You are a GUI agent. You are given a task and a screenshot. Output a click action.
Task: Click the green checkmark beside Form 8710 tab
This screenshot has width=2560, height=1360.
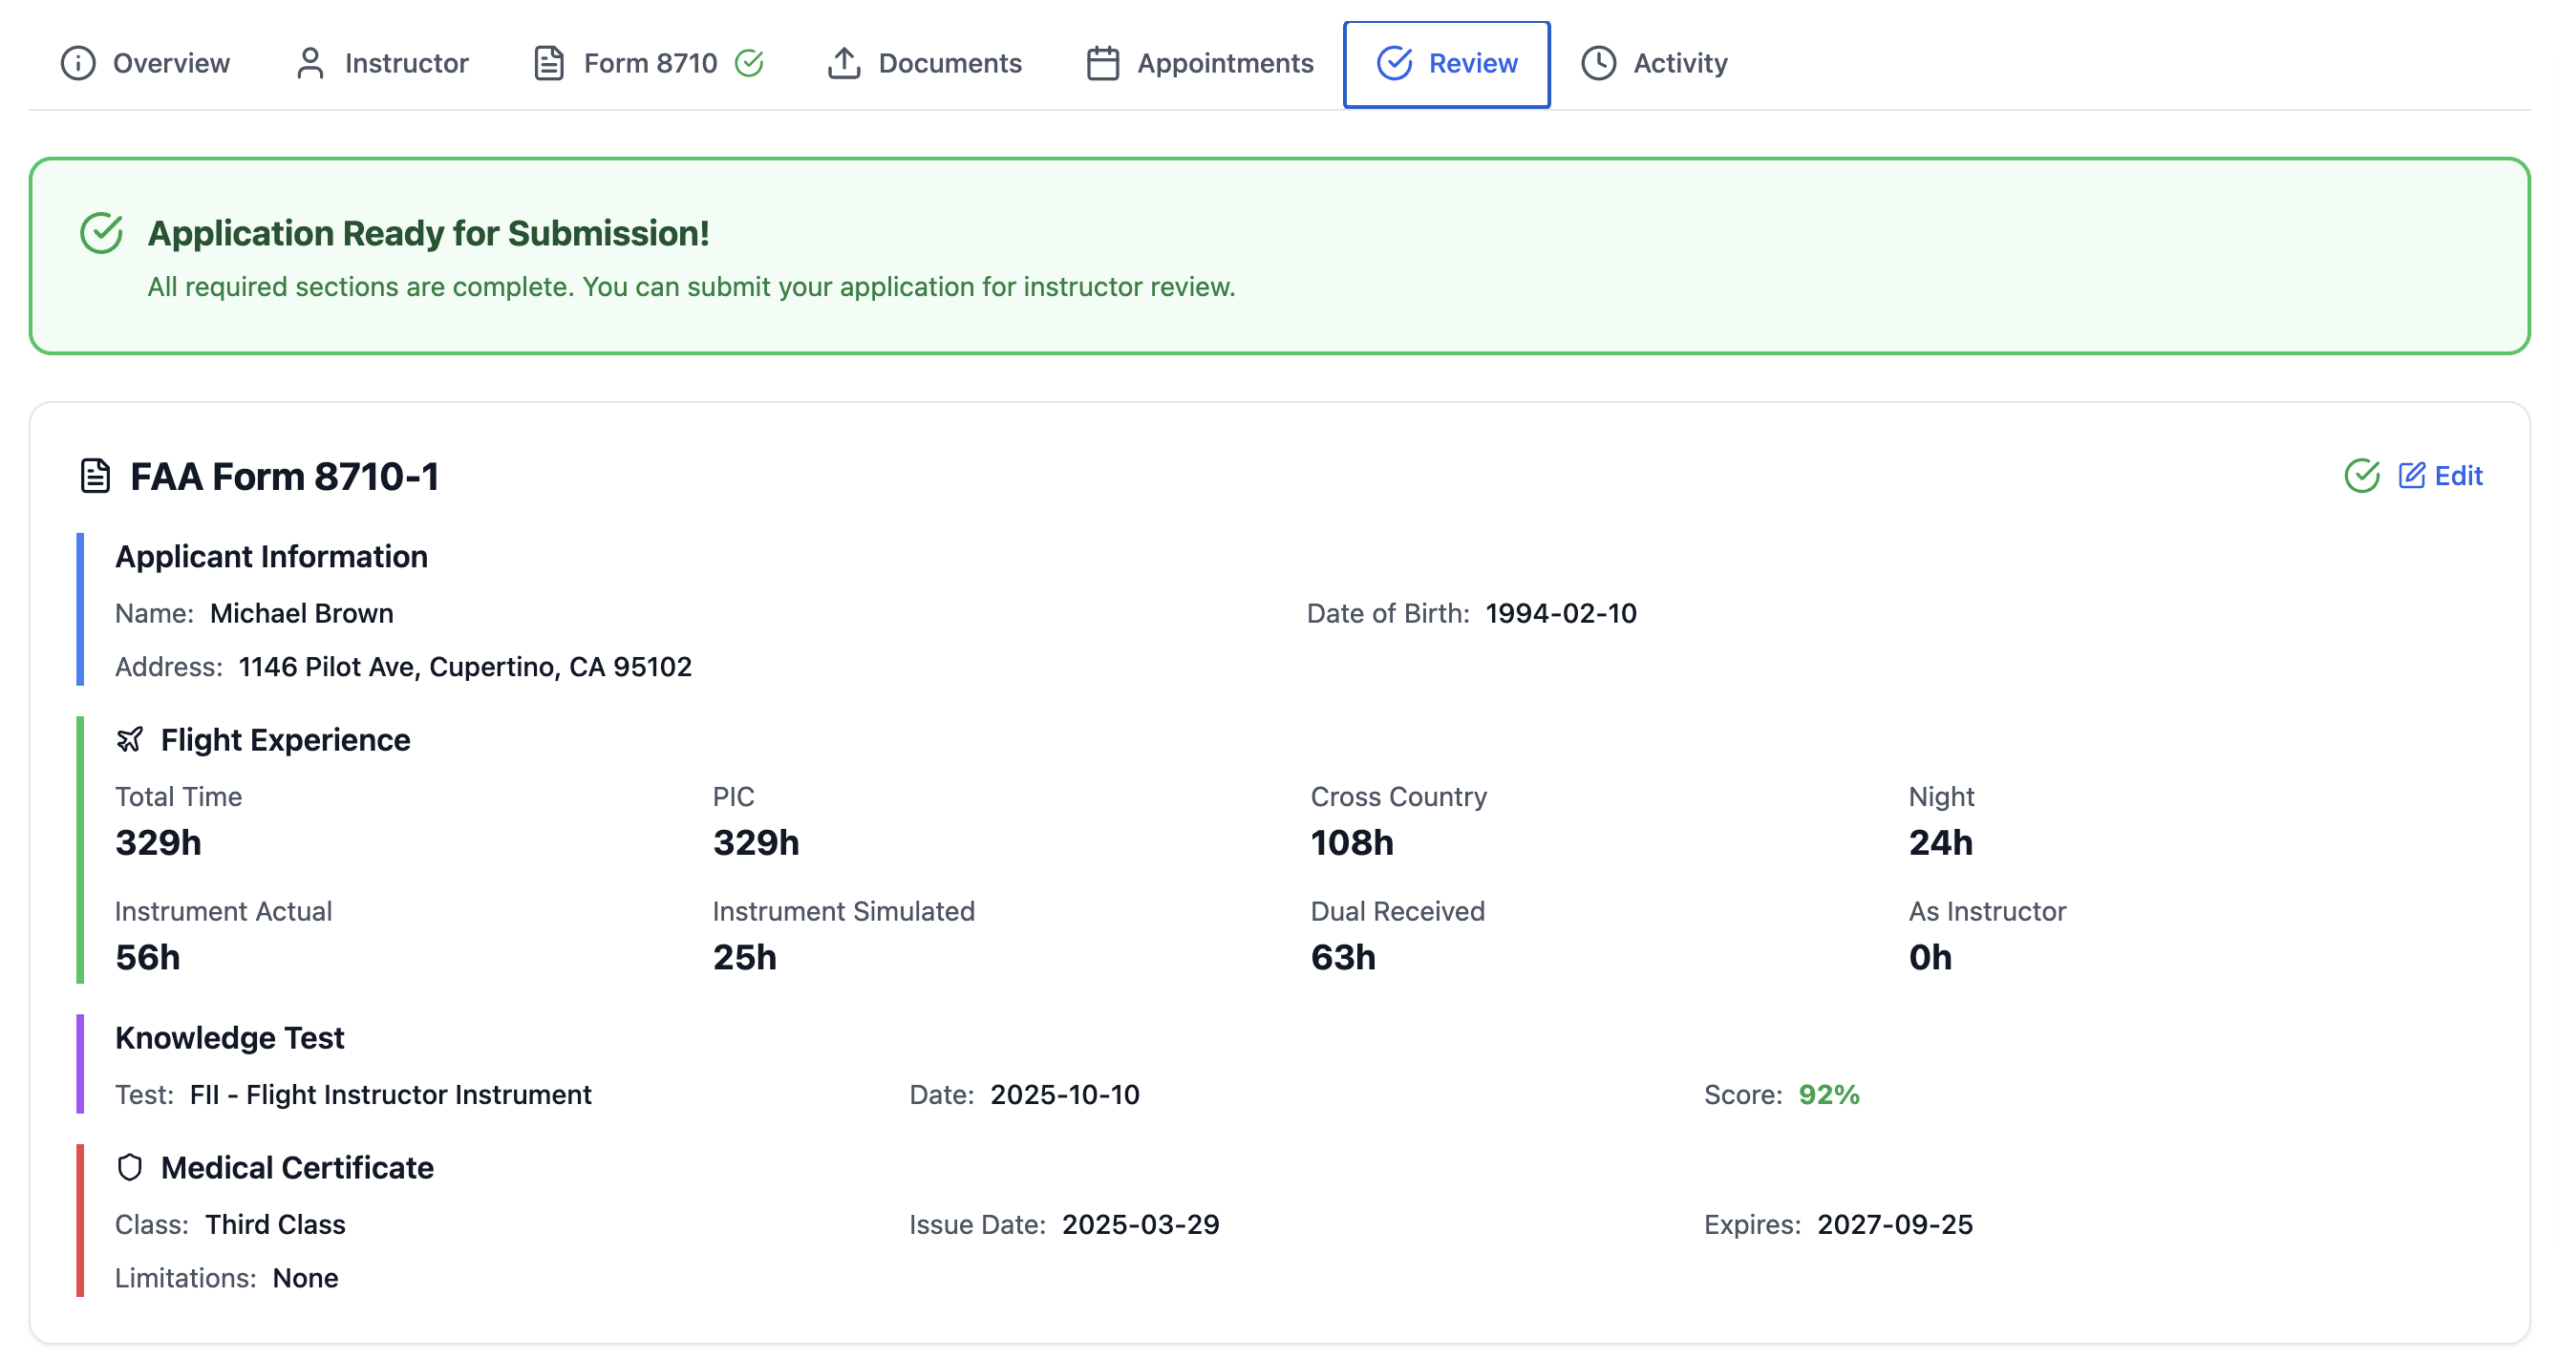coord(749,63)
